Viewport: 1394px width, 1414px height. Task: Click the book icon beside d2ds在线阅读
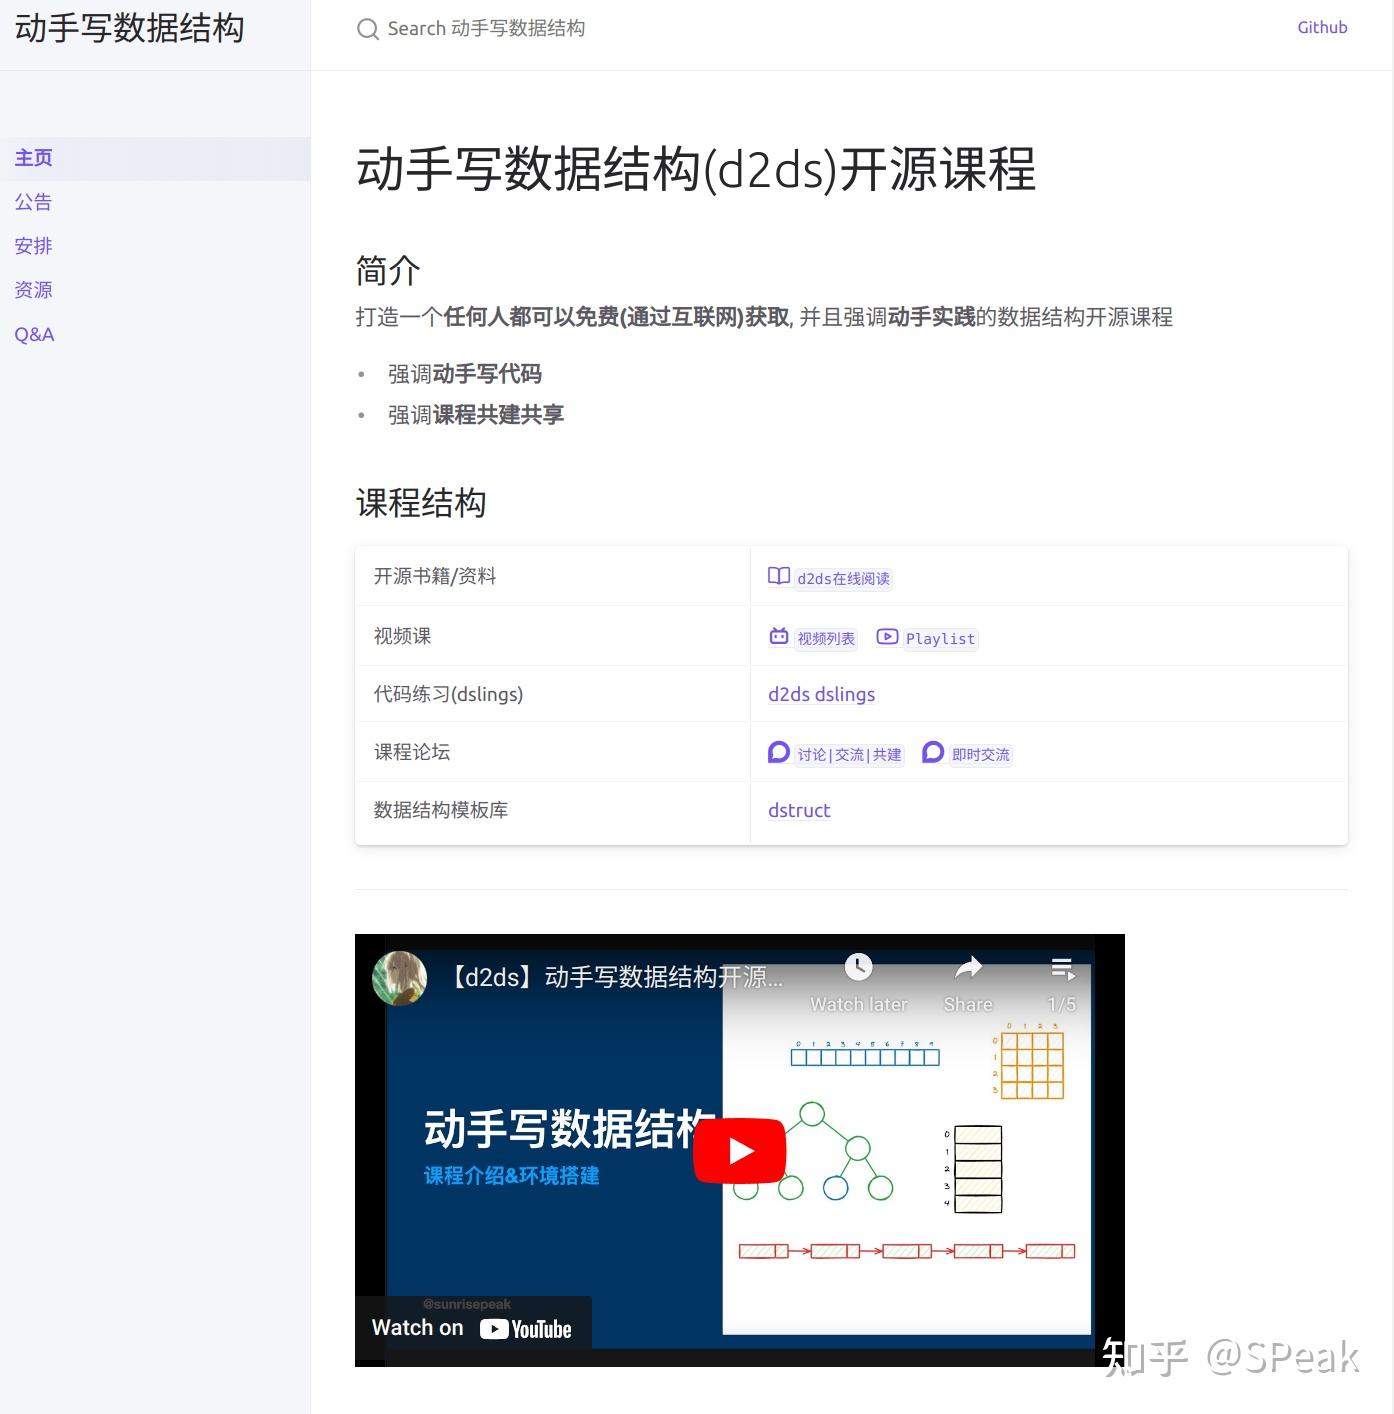pyautogui.click(x=778, y=576)
